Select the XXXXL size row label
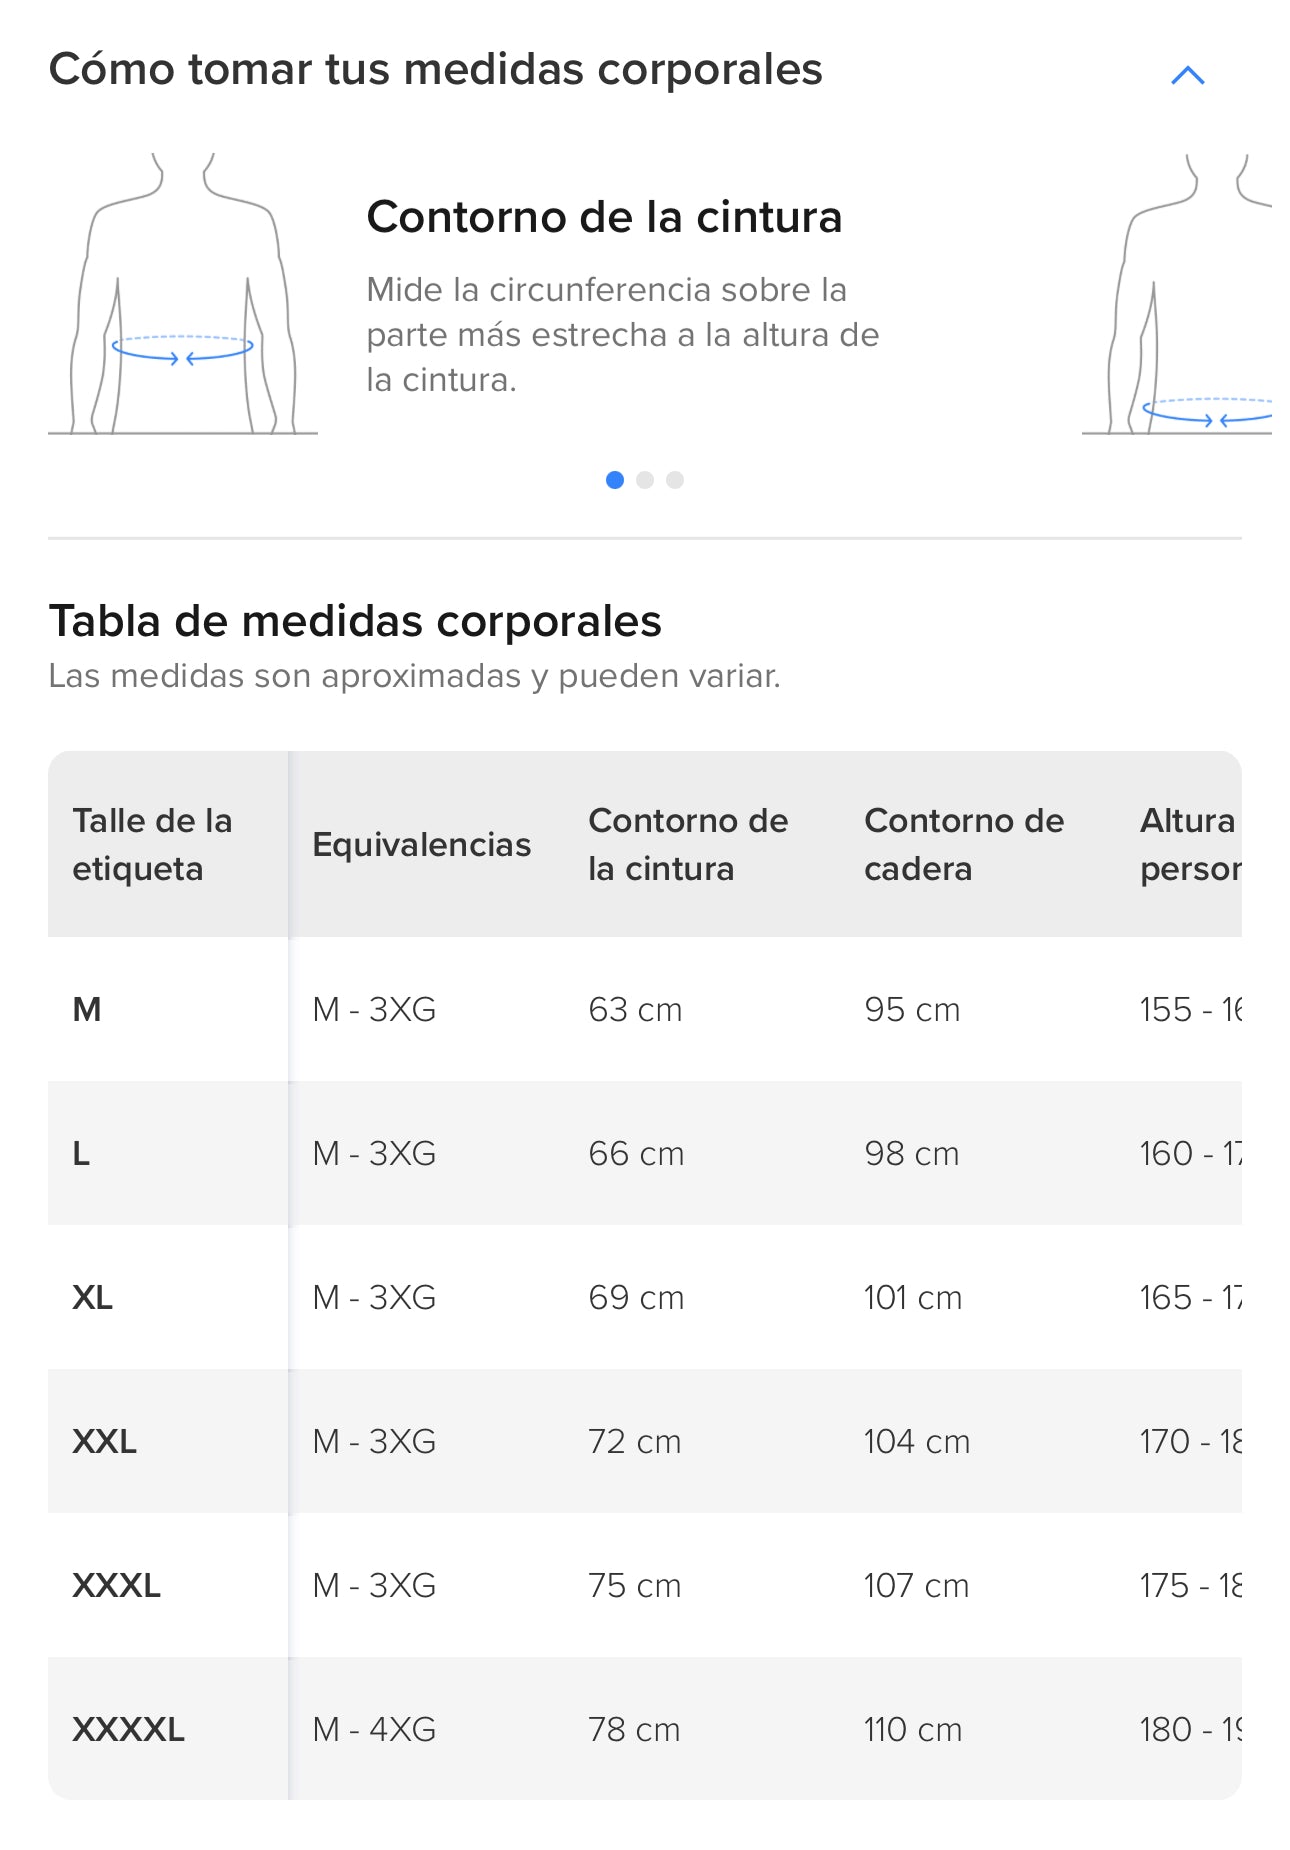The height and width of the screenshot is (1850, 1290). tap(128, 1729)
